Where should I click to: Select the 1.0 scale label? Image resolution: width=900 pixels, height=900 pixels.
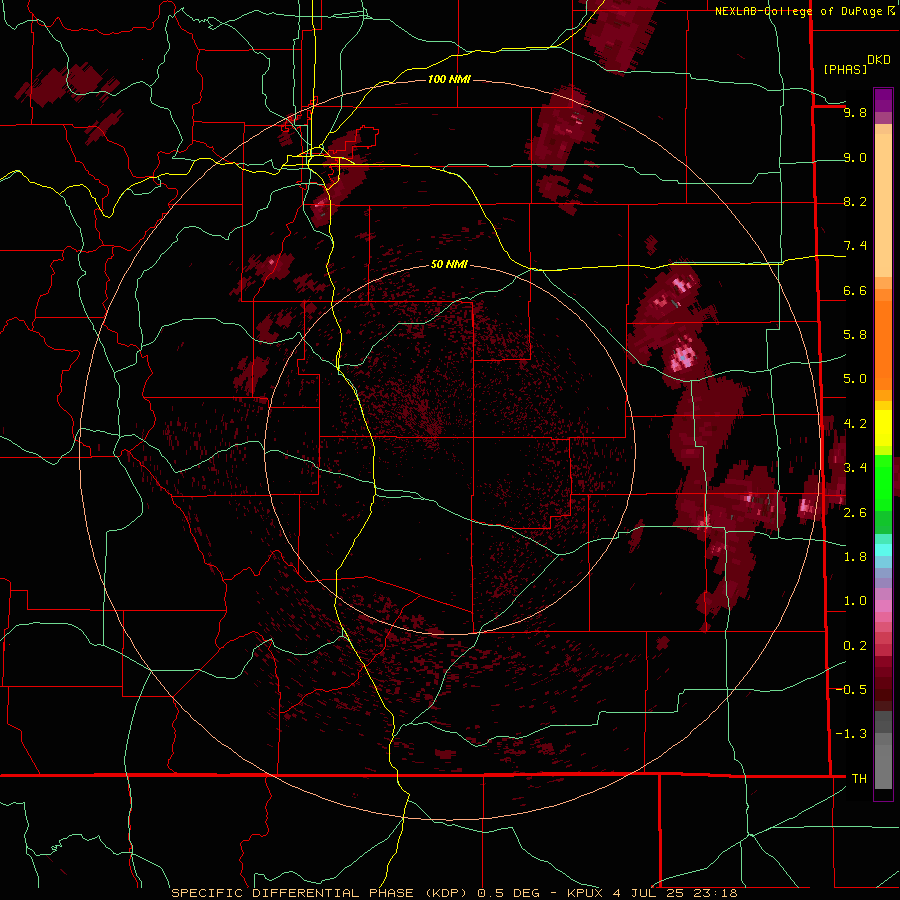[855, 600]
